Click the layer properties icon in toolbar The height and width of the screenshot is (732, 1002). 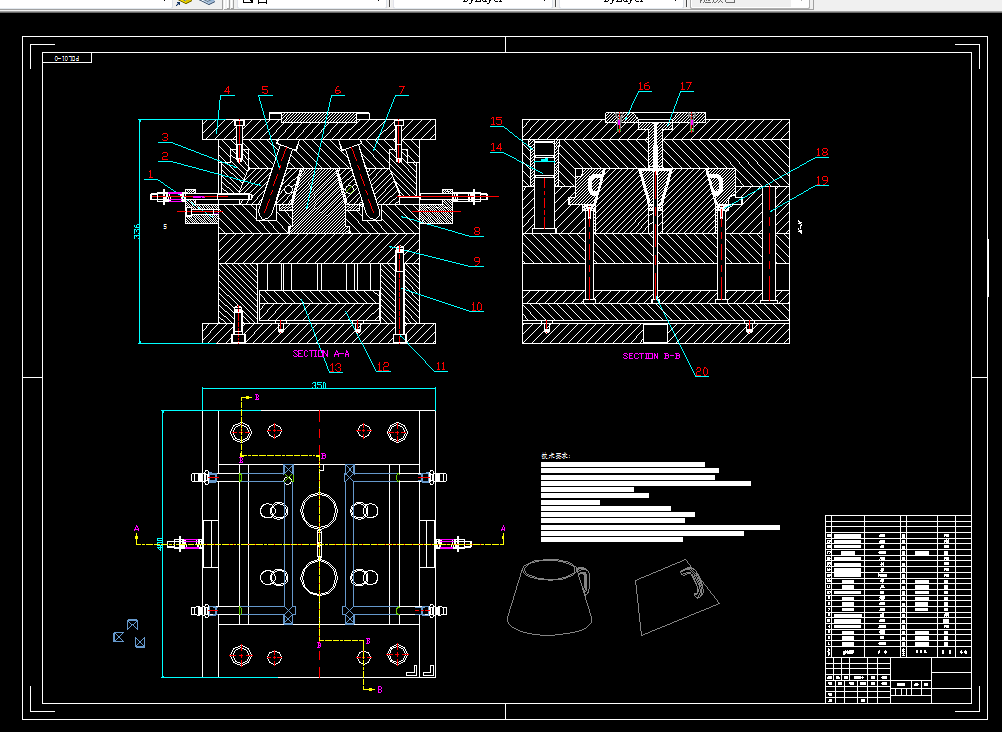click(x=184, y=3)
